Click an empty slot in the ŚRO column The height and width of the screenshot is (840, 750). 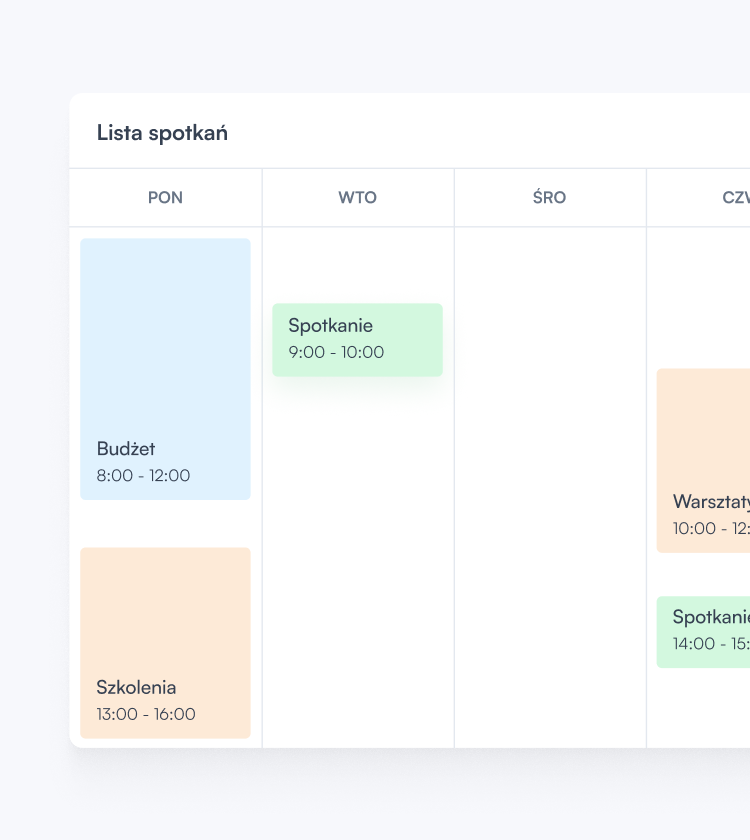coord(550,482)
